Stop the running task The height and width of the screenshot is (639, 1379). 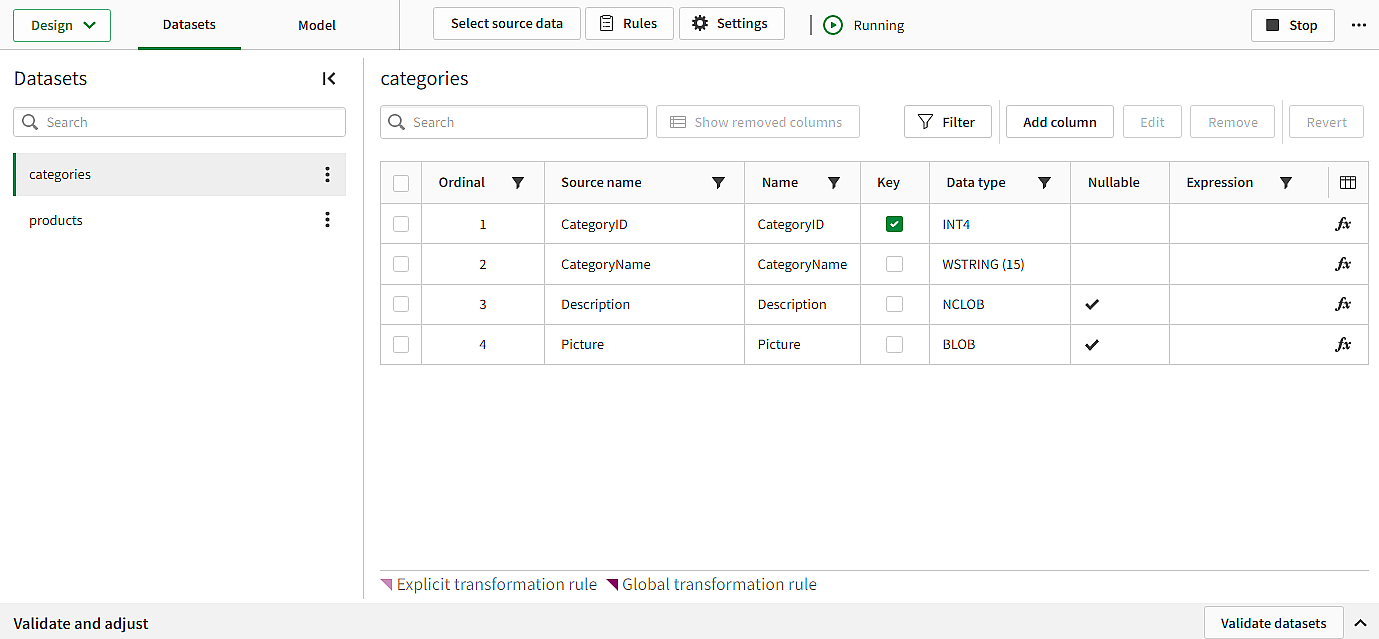1292,25
